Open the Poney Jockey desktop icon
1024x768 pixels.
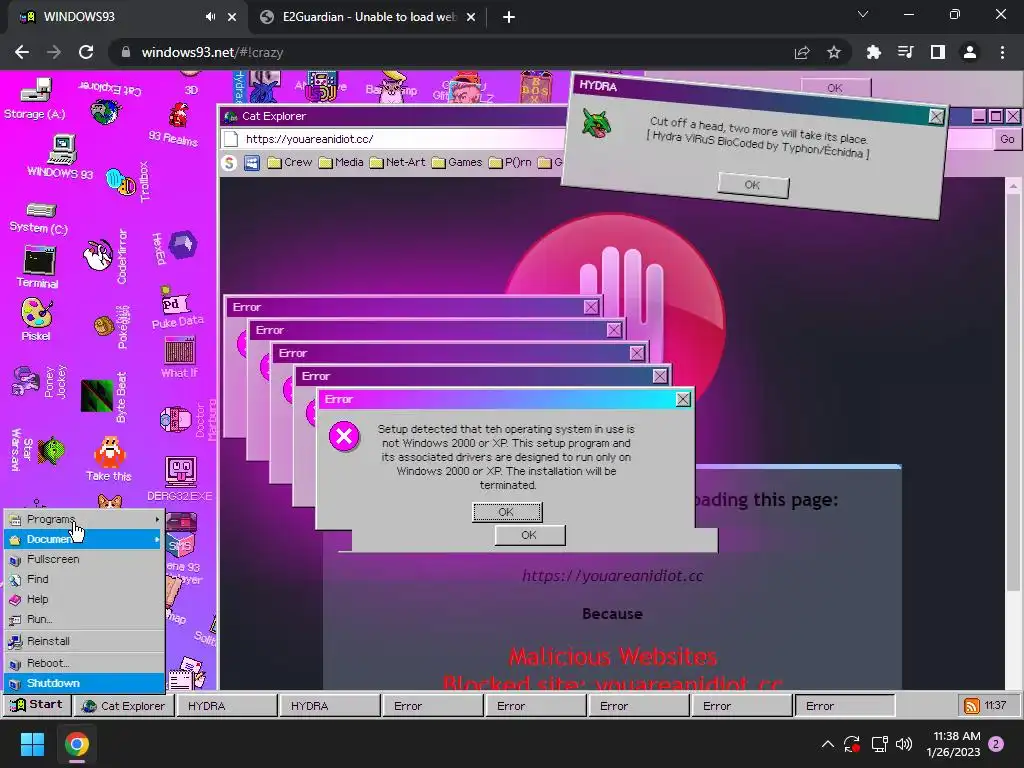pos(38,381)
